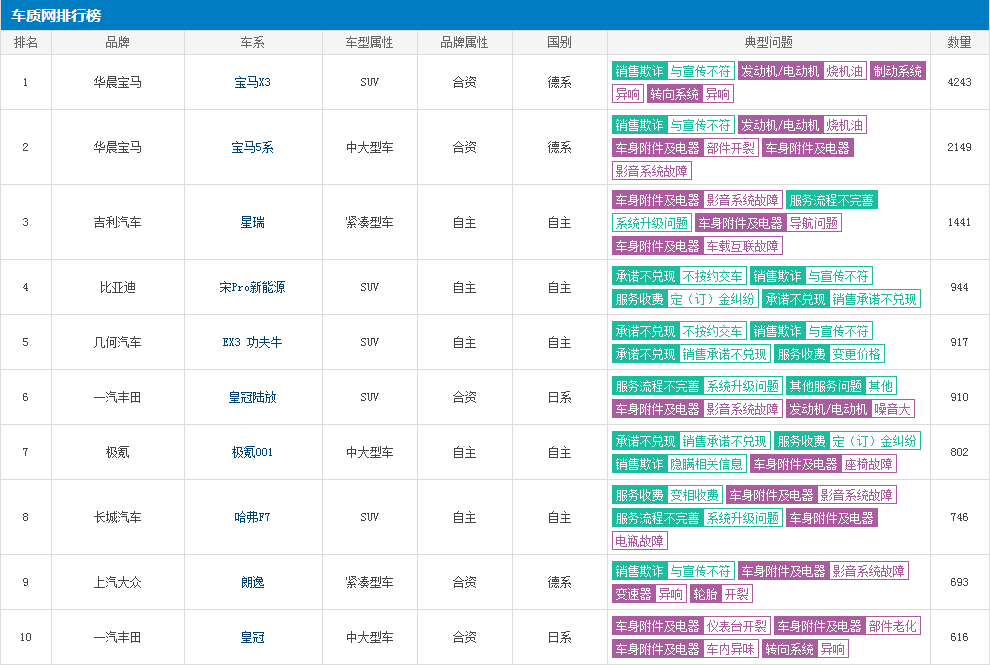This screenshot has height=665, width=990.
Task: Click the 部件老化 tag for 皇冠
Action: tap(893, 626)
